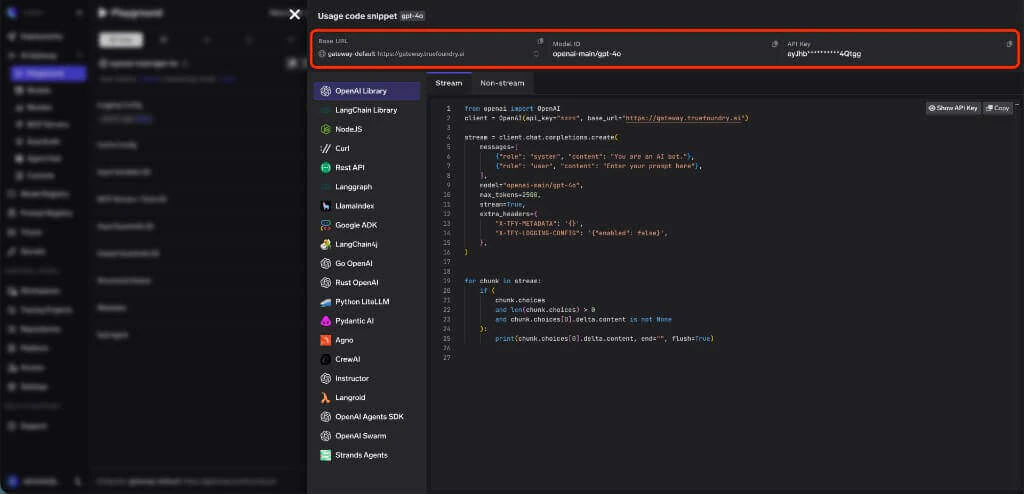Copy the Base URL value
This screenshot has height=494, width=1024.
click(540, 42)
